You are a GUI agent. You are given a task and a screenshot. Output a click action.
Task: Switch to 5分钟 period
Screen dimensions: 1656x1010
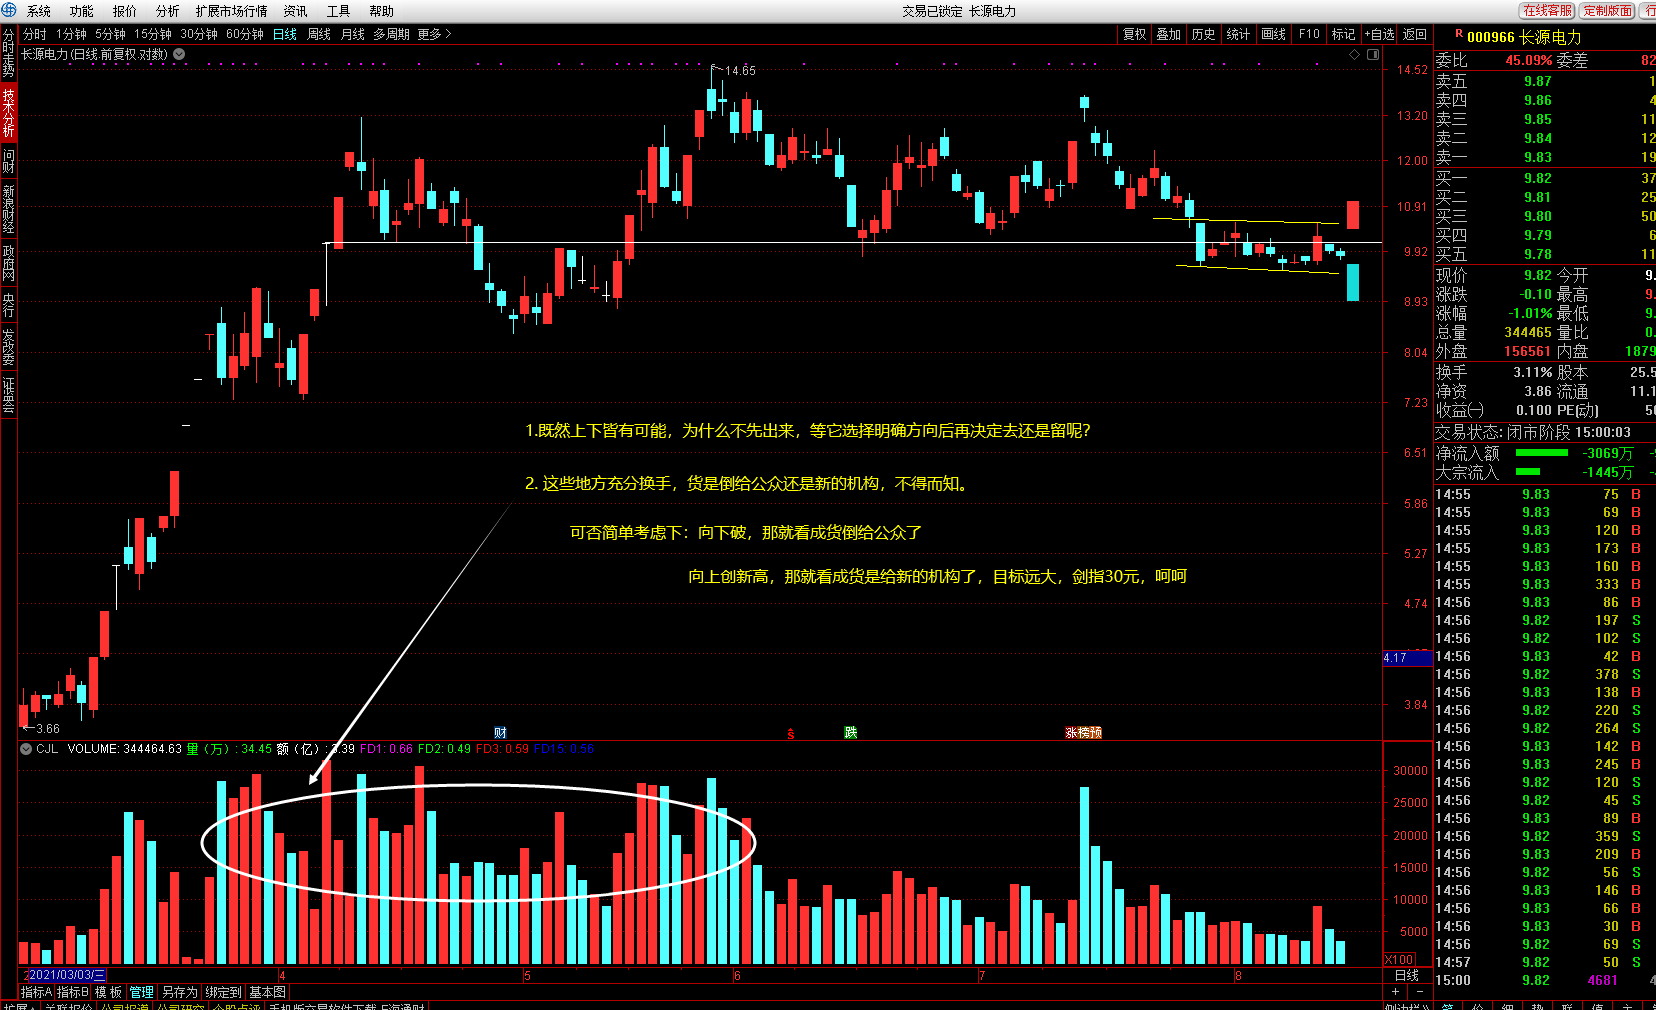coord(110,34)
